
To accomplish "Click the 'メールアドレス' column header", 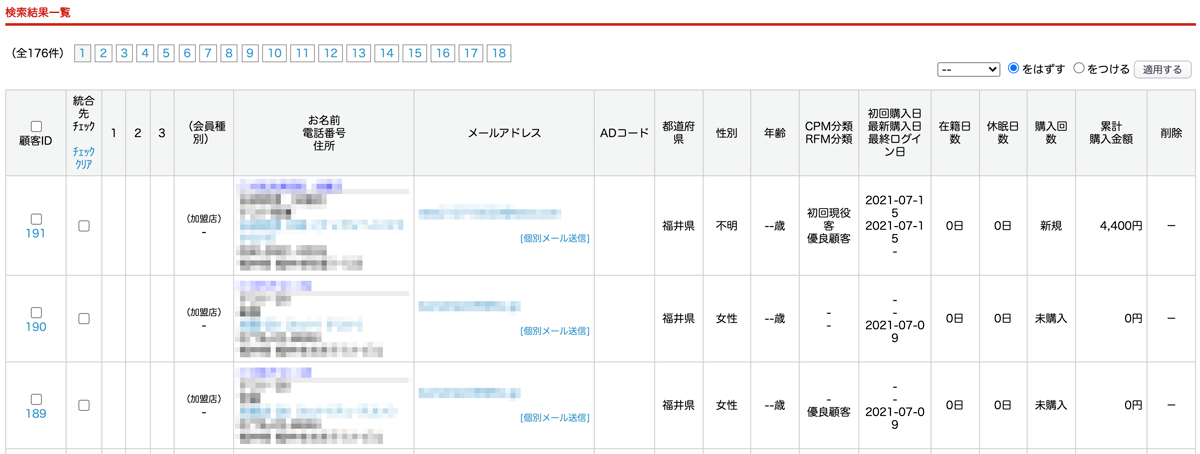I will [x=504, y=134].
